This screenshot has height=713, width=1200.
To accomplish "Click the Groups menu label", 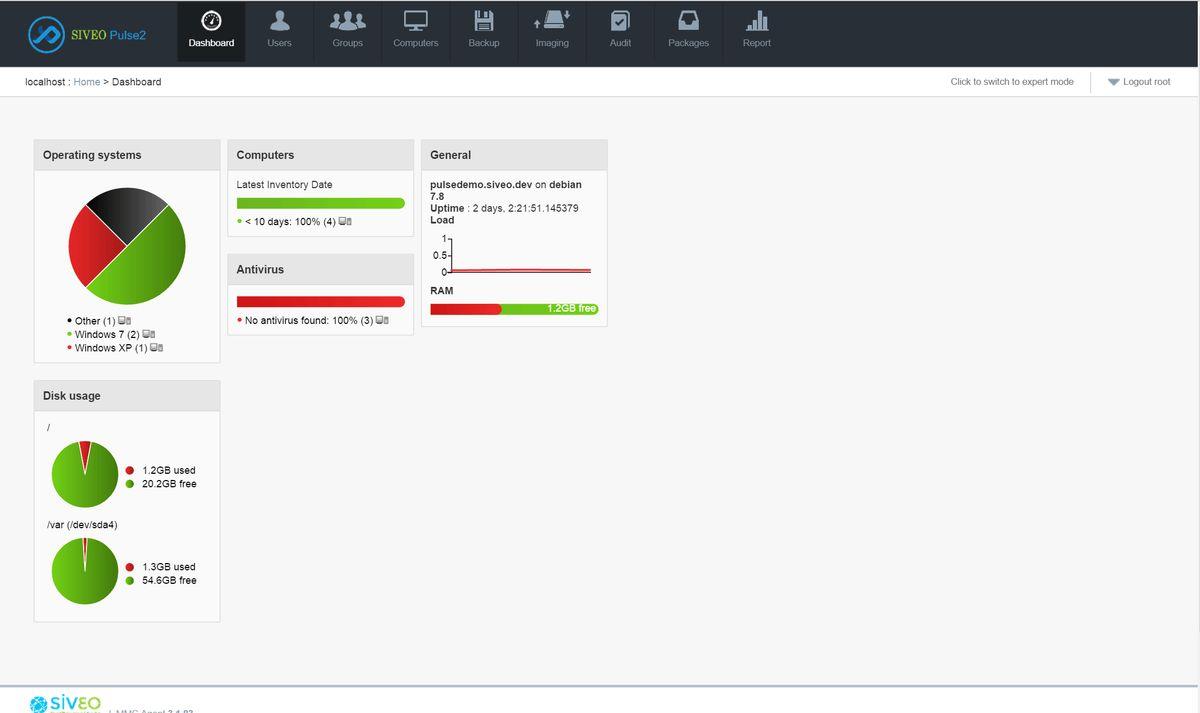I will pyautogui.click(x=348, y=43).
